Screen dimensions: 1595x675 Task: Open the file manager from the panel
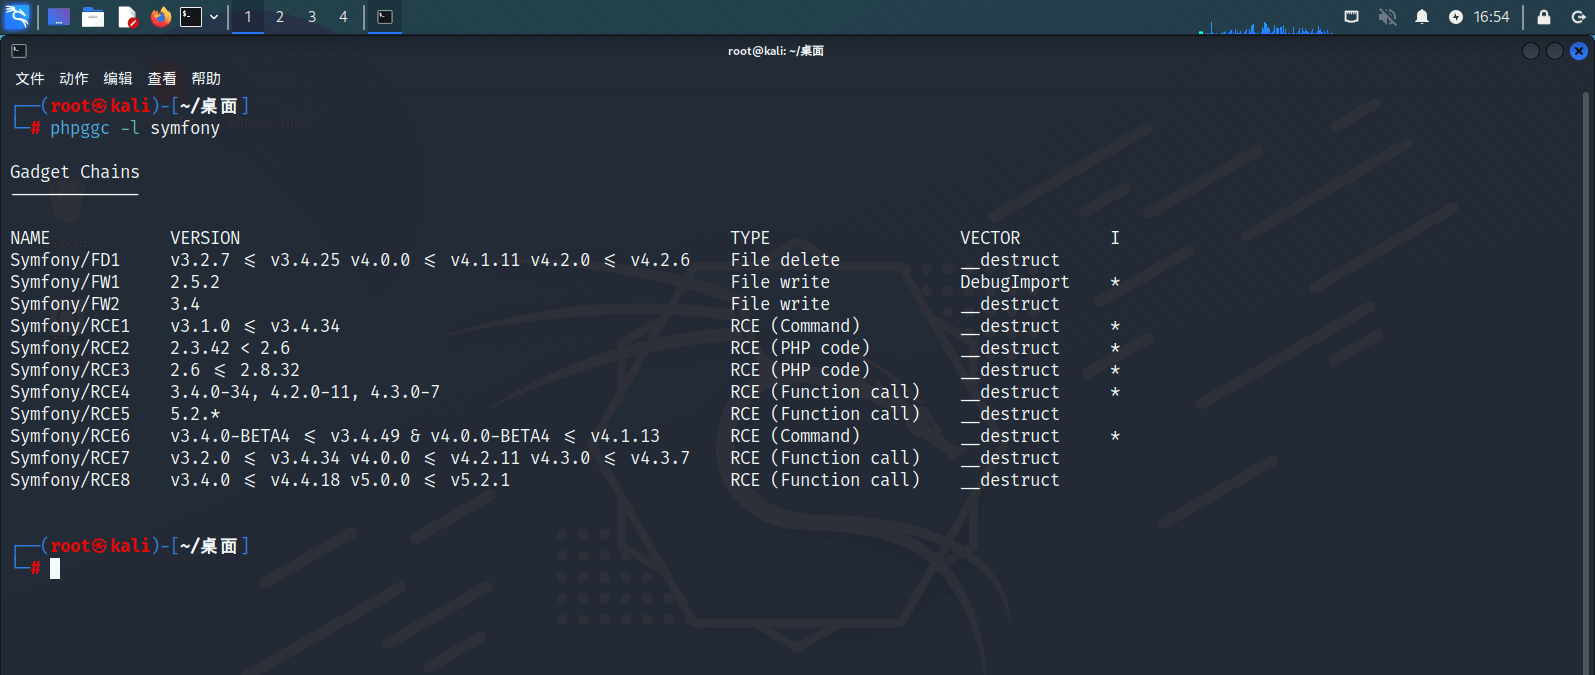(93, 17)
